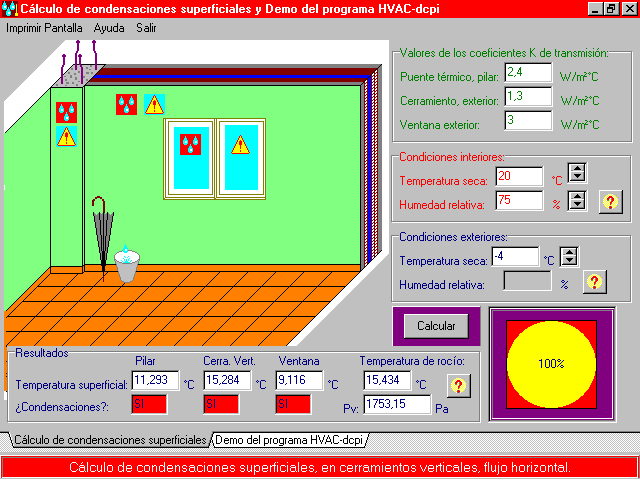This screenshot has height=480, width=640.
Task: Click the warning triangle on right window pane
Action: pyautogui.click(x=240, y=144)
